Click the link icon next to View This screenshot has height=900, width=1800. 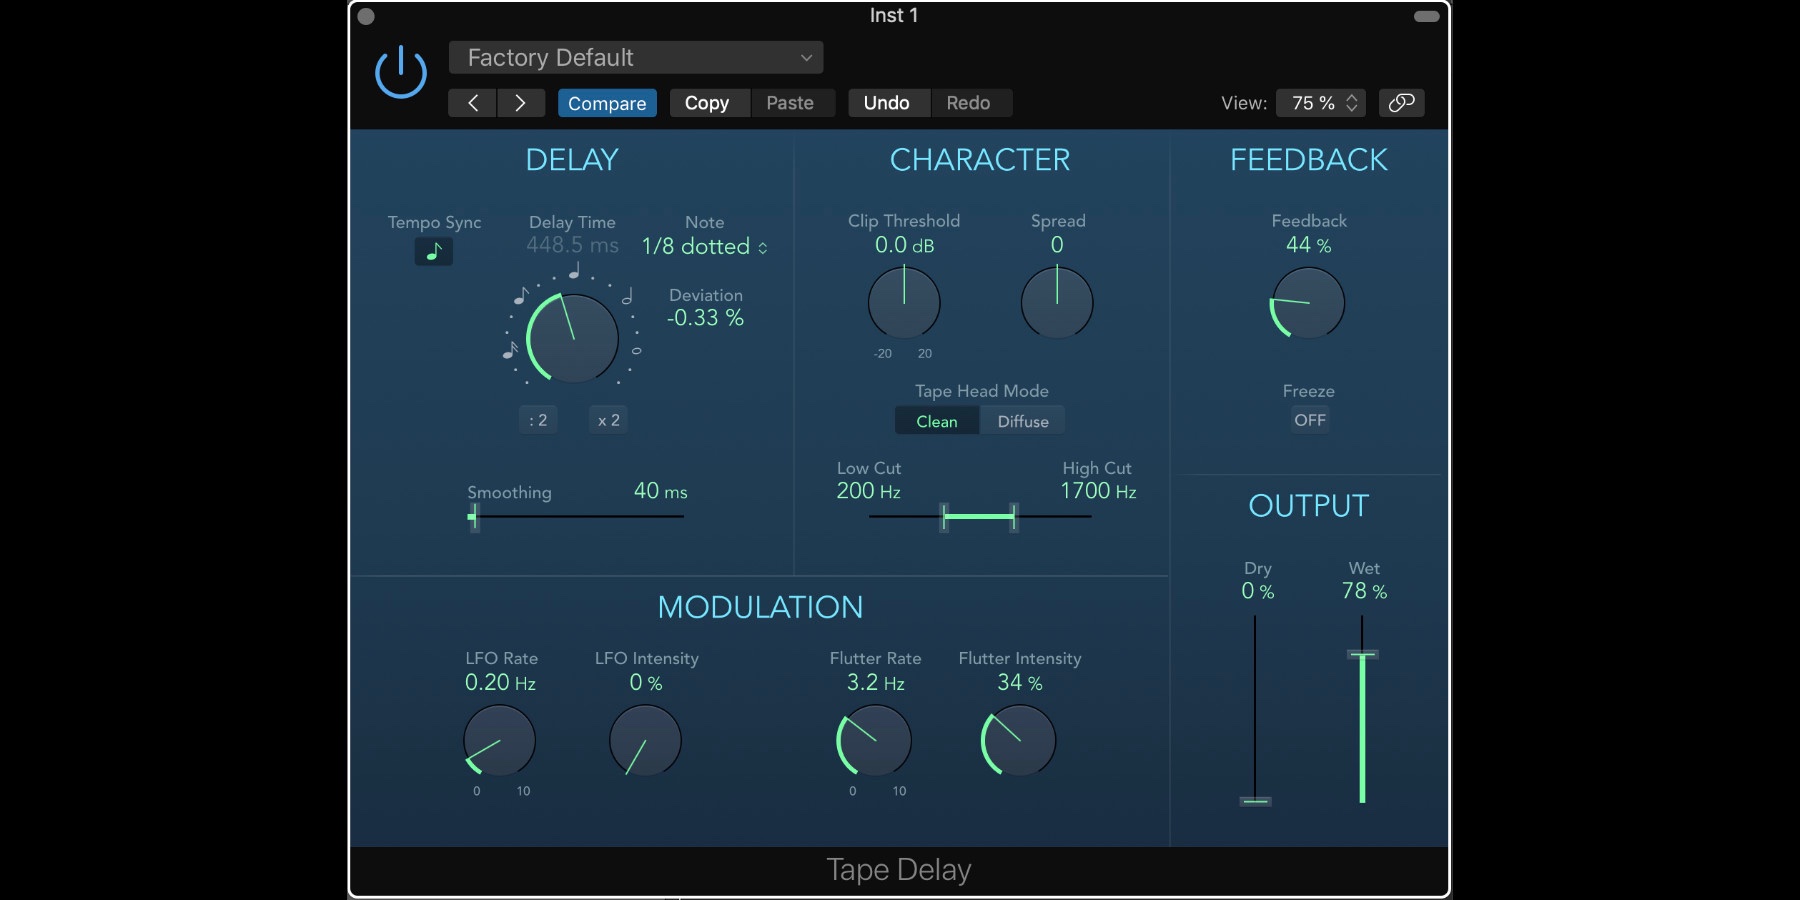[x=1401, y=103]
